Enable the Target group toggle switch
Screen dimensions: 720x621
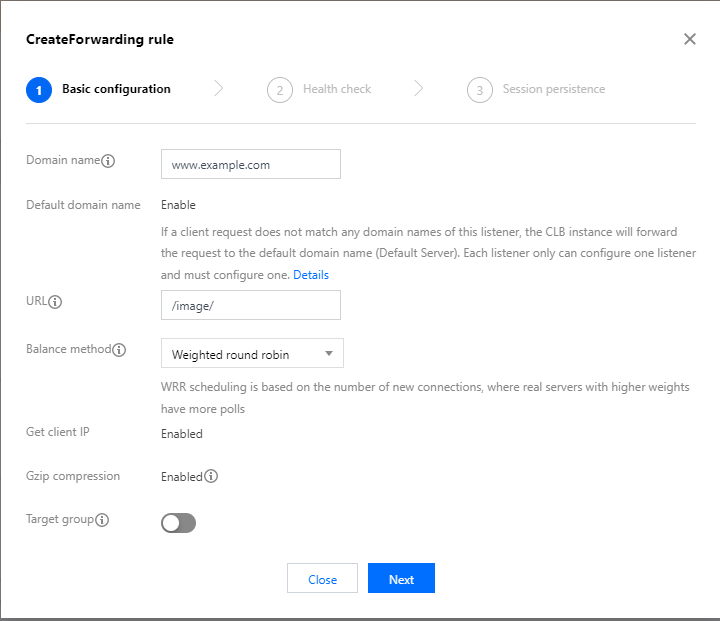click(179, 523)
